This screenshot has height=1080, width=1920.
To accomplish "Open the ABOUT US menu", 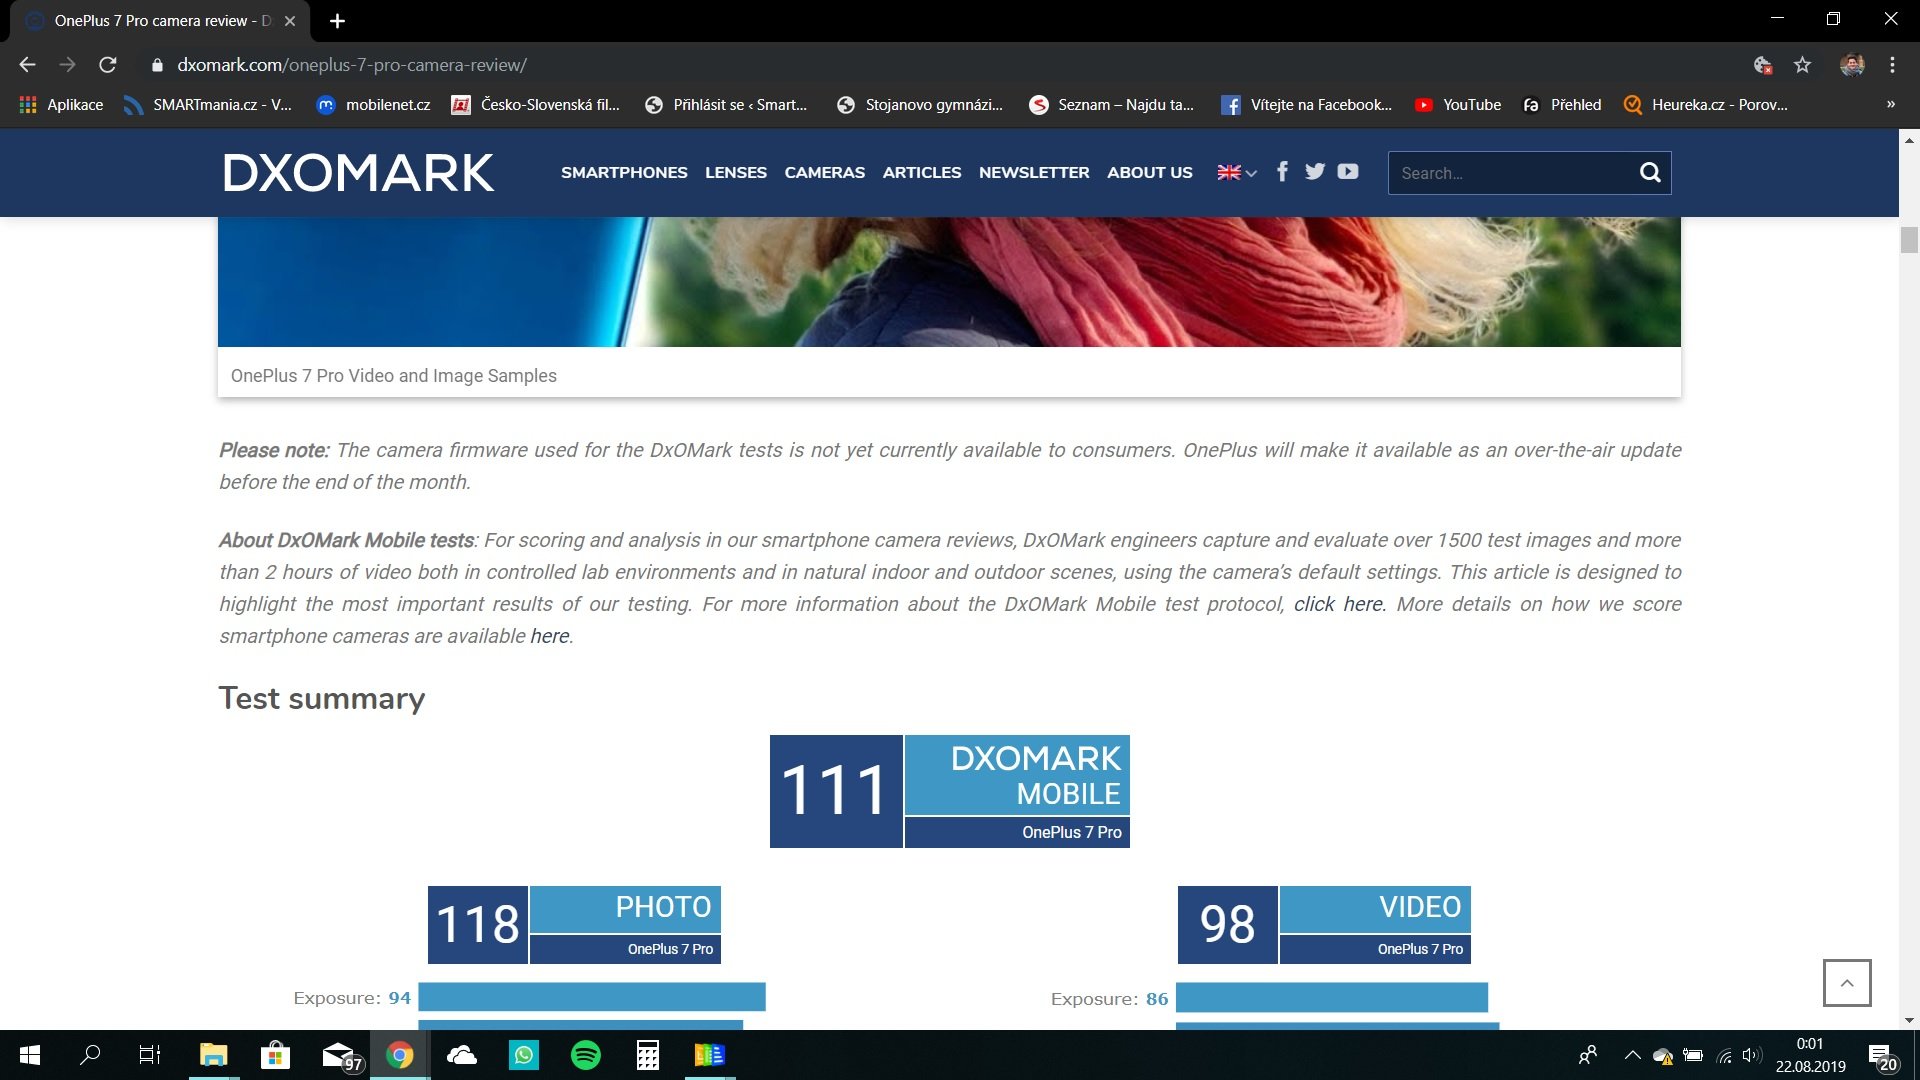I will pyautogui.click(x=1150, y=173).
